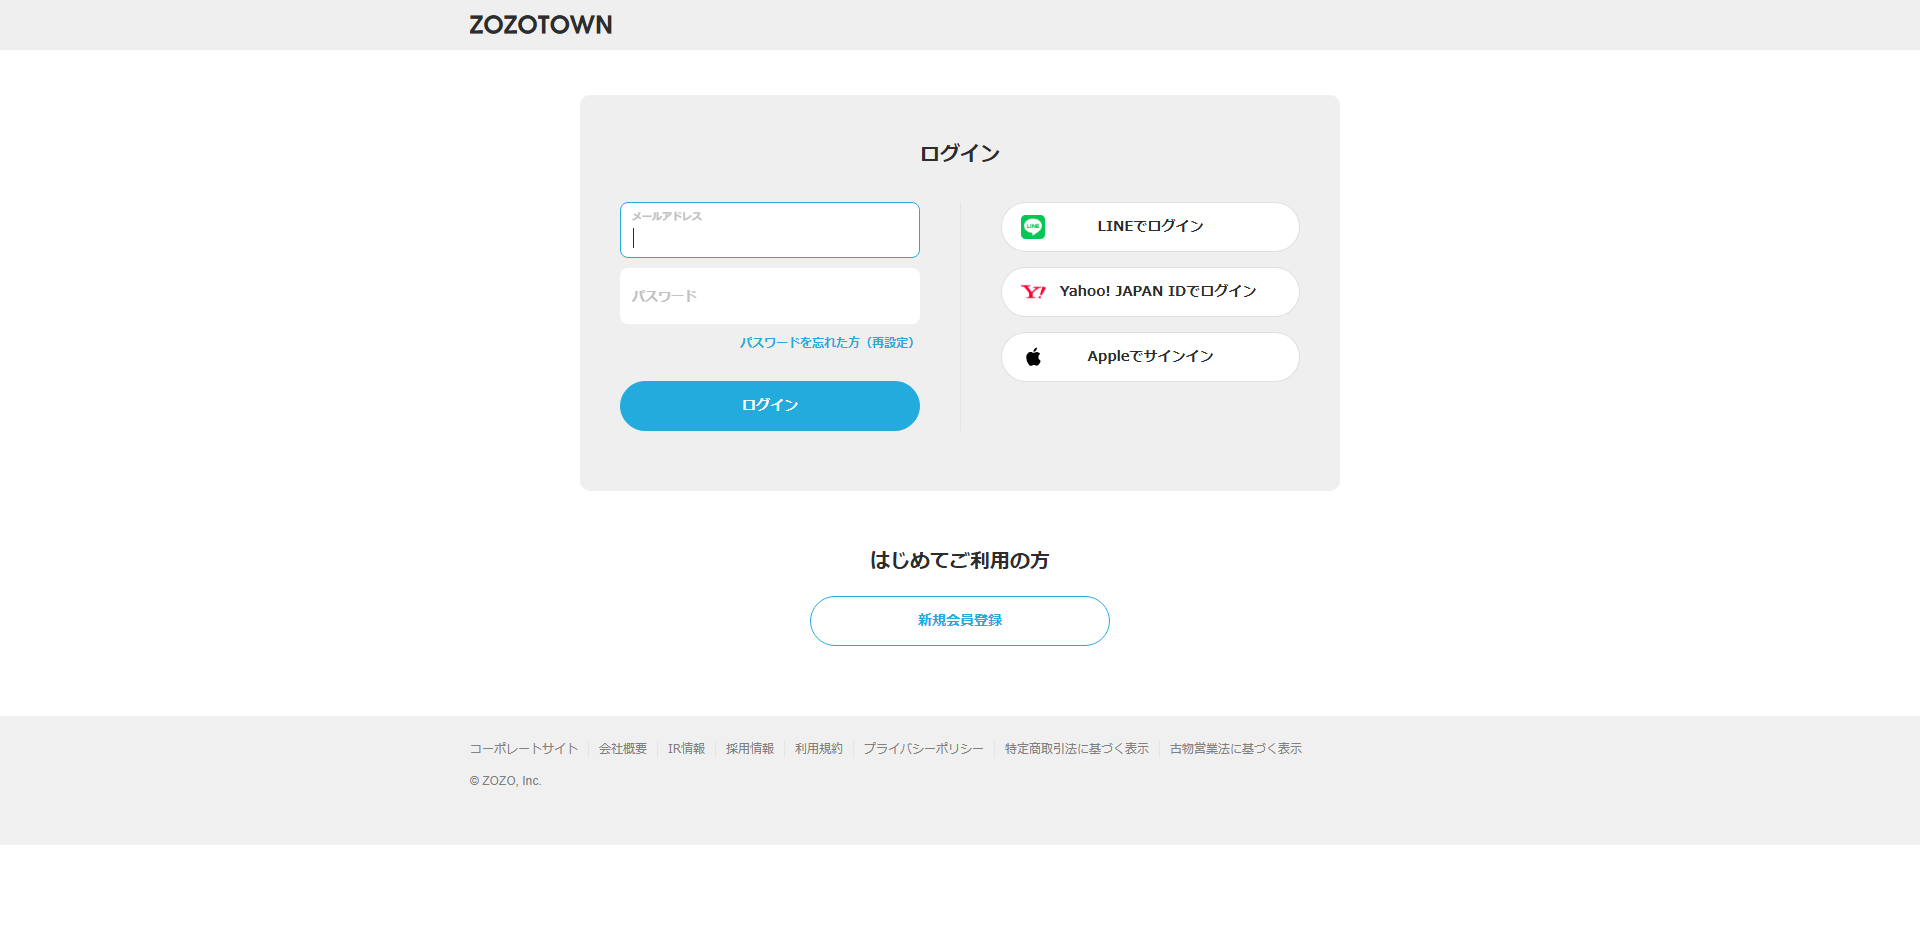
Task: Click © ZOZO, Inc. copyright text
Action: point(505,781)
